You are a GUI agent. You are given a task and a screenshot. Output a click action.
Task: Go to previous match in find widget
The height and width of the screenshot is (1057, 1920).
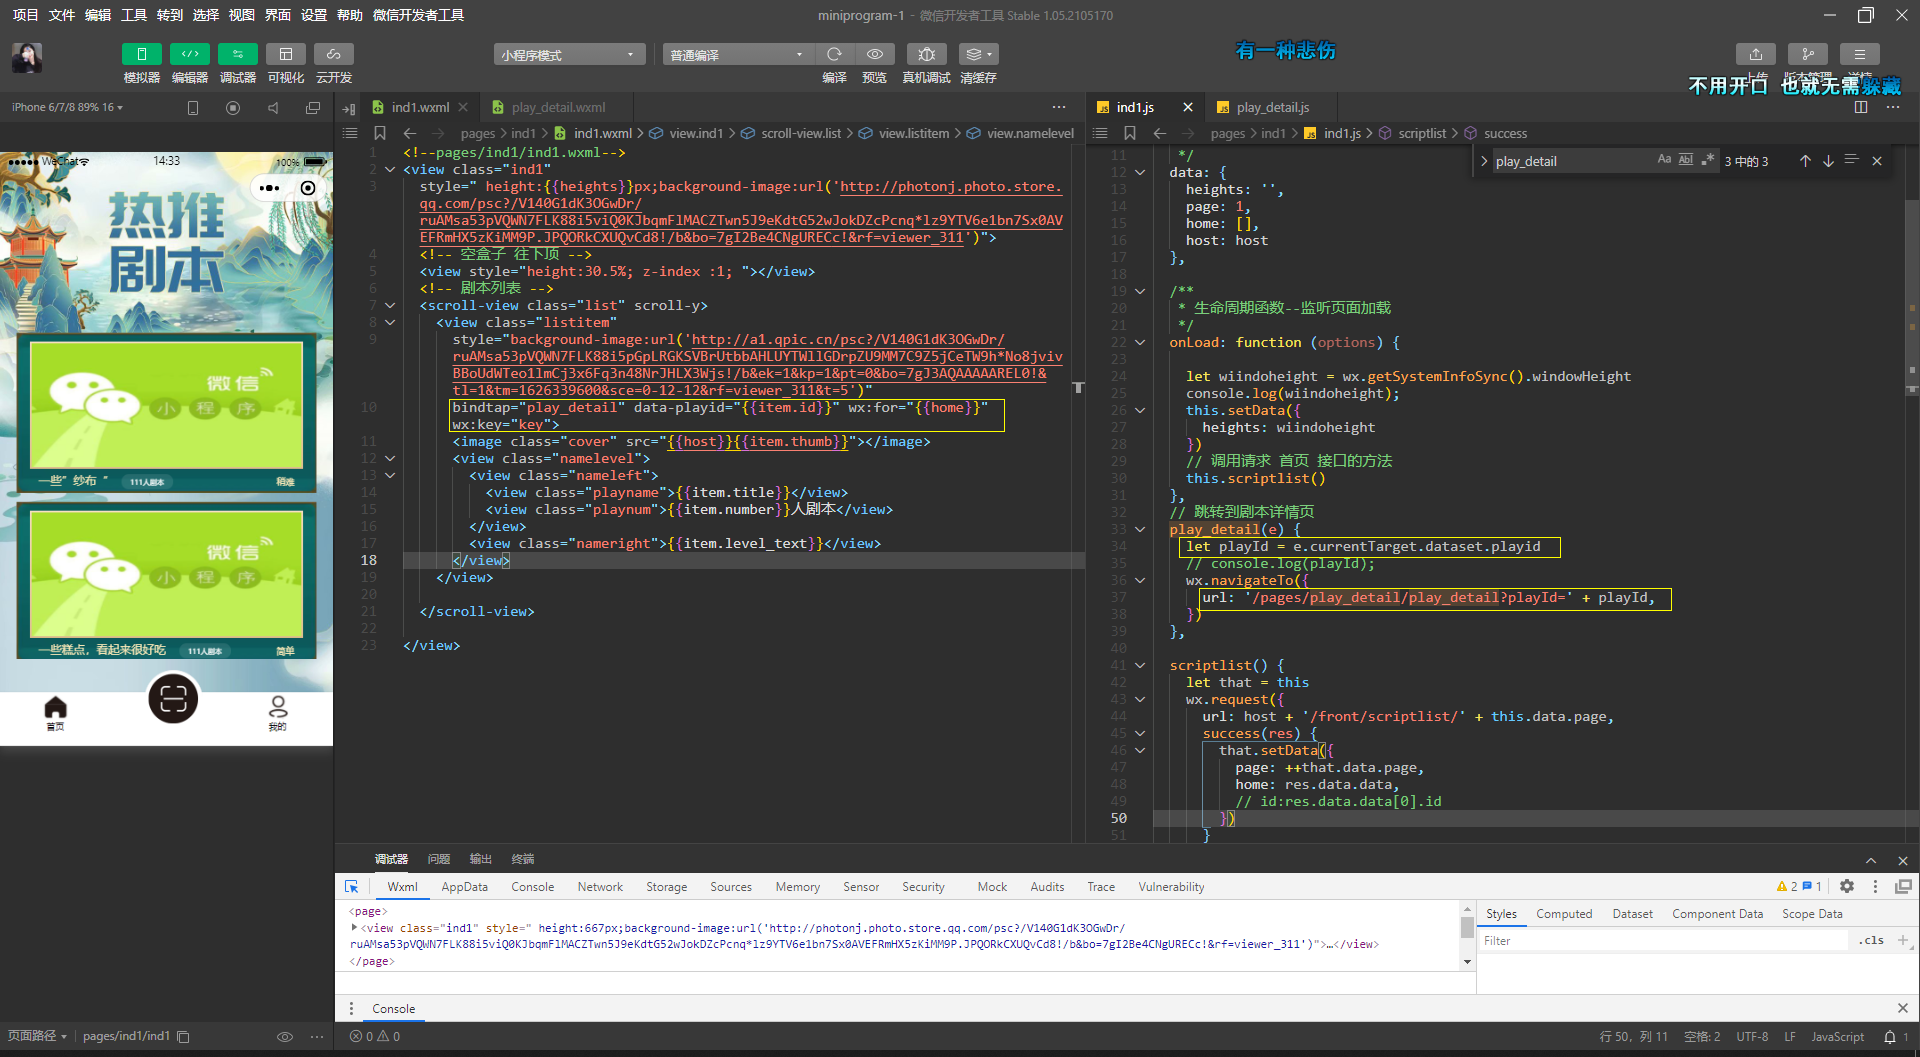(x=1805, y=161)
